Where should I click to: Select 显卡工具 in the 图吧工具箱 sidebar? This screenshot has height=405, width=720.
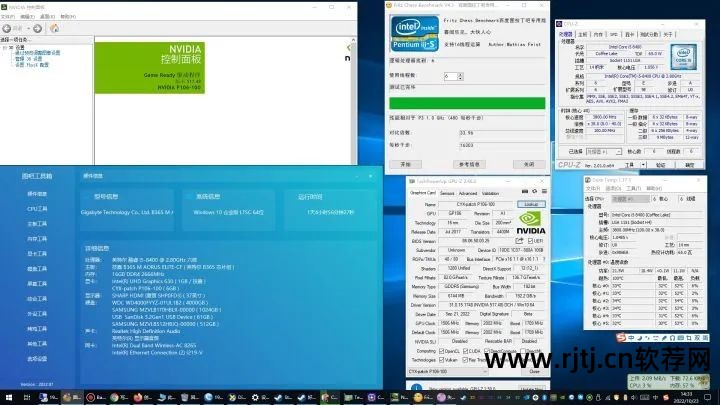click(x=37, y=254)
